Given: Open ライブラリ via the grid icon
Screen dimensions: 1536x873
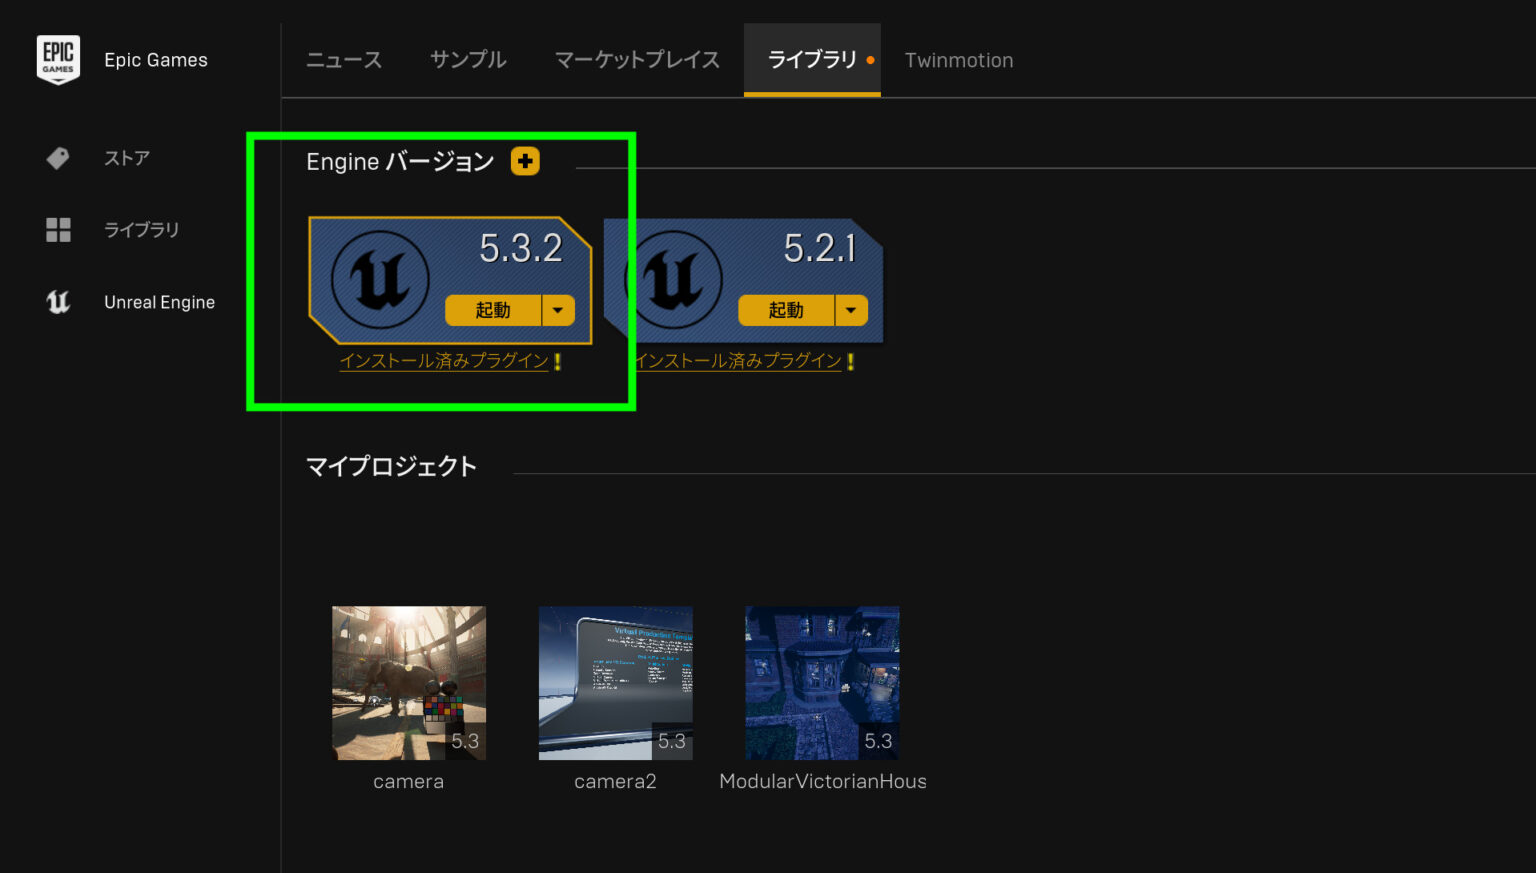Looking at the screenshot, I should [x=57, y=229].
